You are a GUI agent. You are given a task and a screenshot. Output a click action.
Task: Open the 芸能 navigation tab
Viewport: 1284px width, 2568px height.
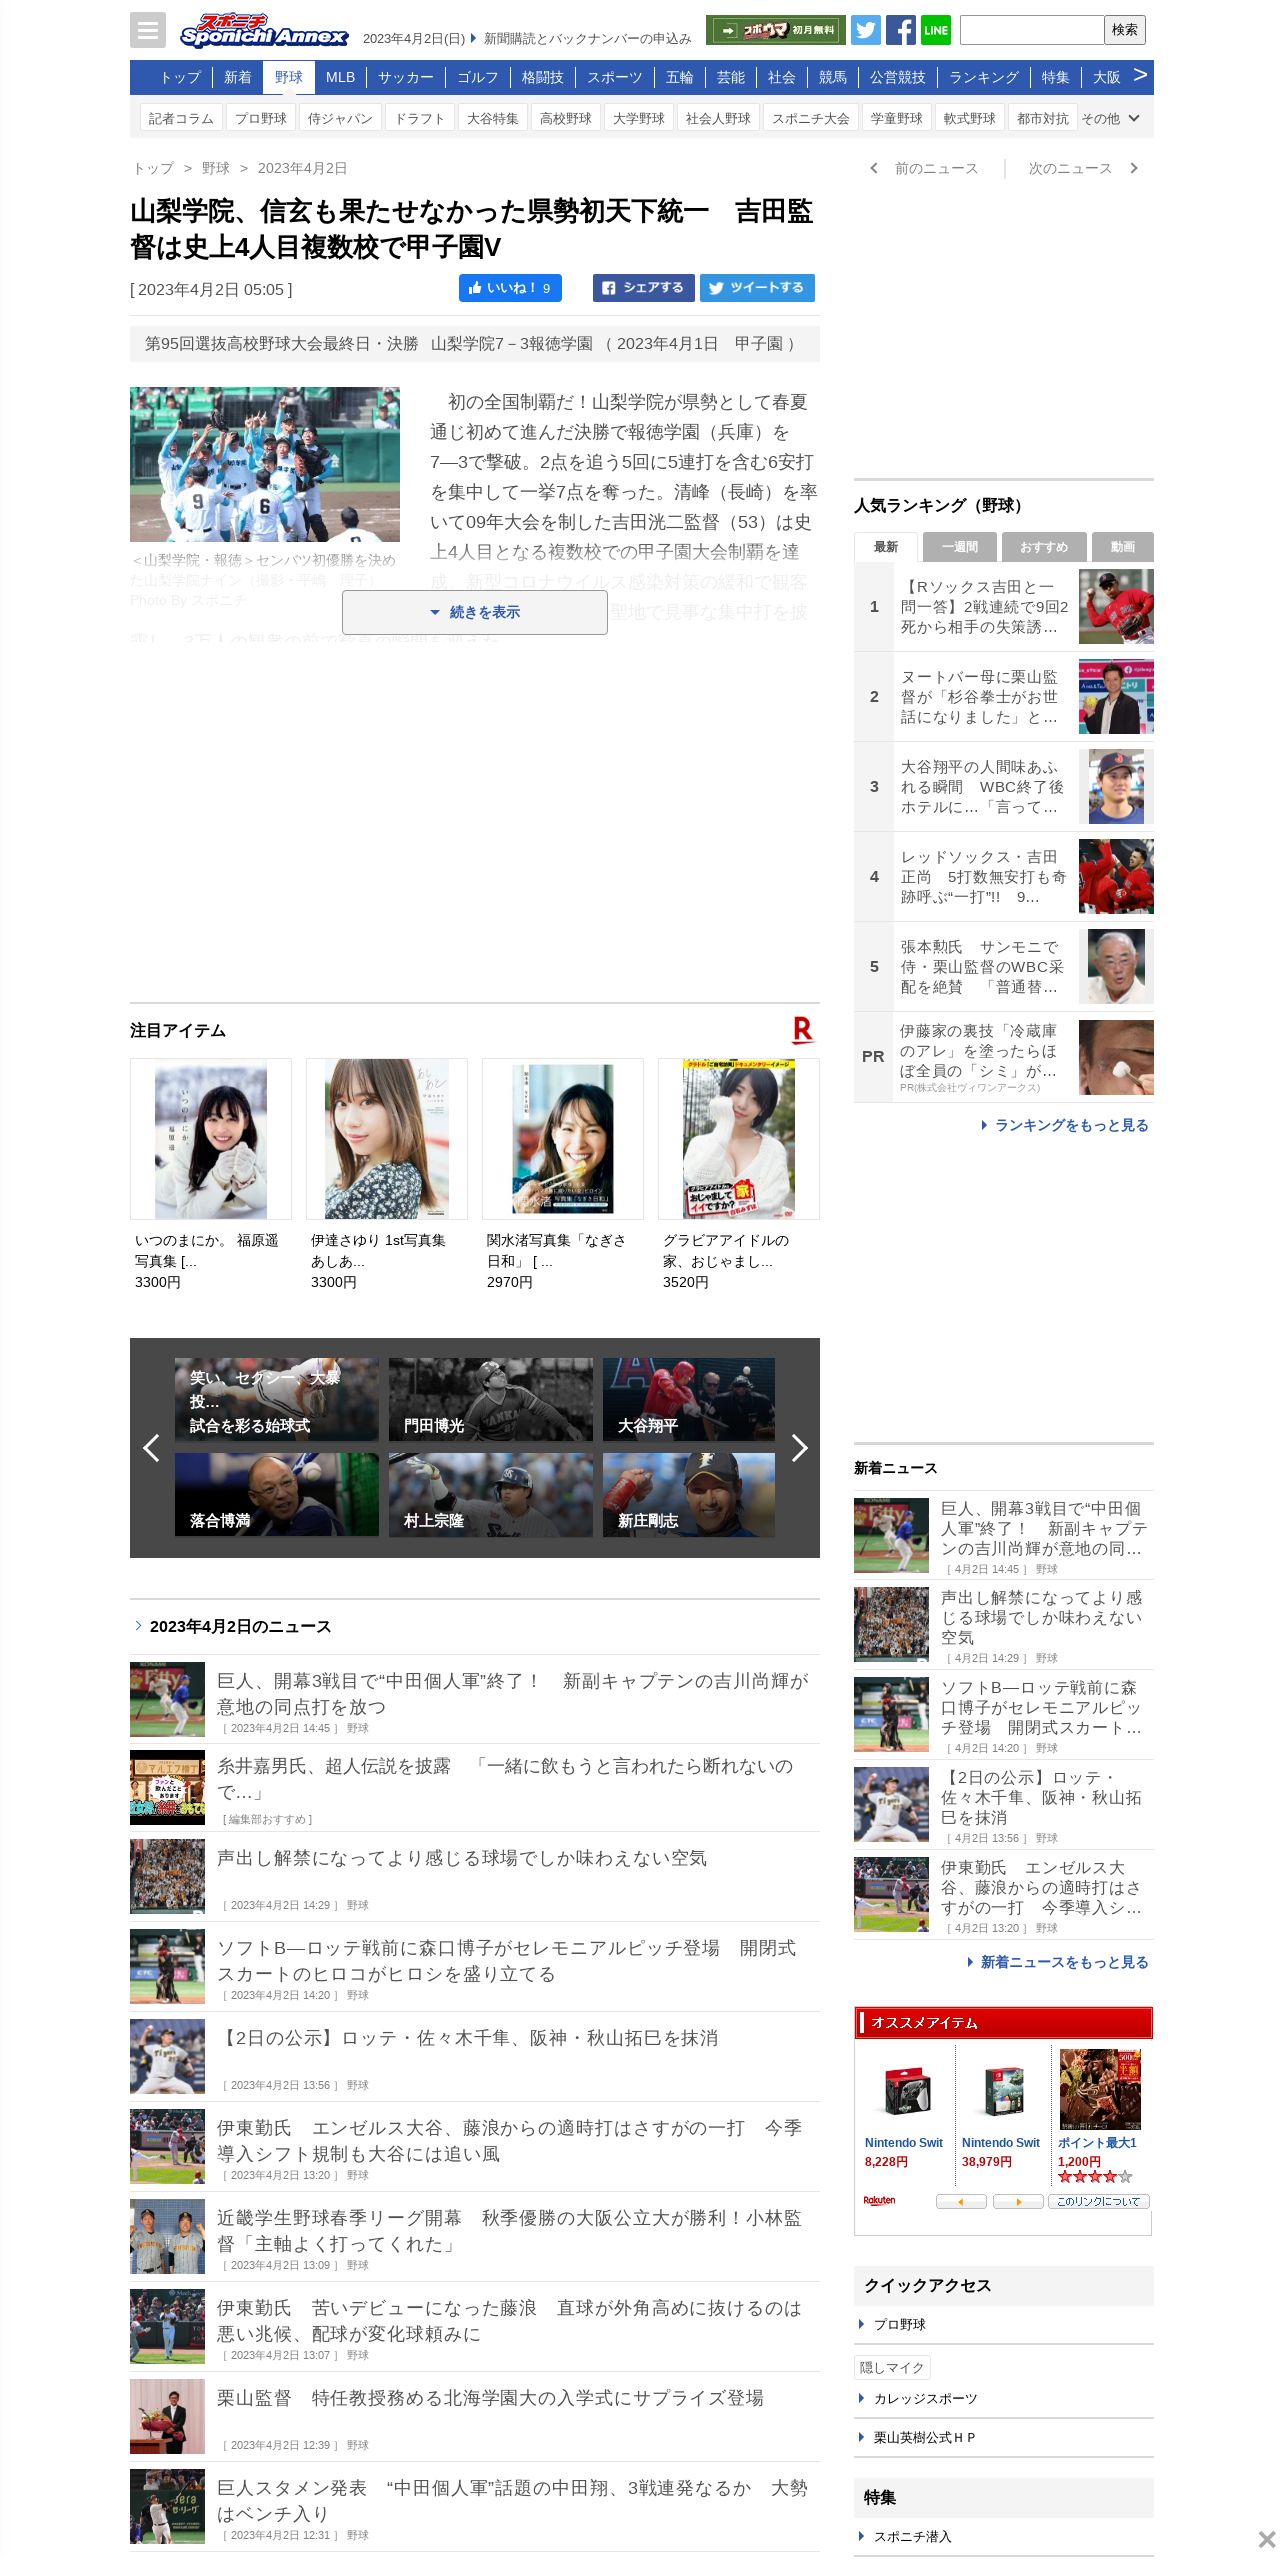(731, 77)
